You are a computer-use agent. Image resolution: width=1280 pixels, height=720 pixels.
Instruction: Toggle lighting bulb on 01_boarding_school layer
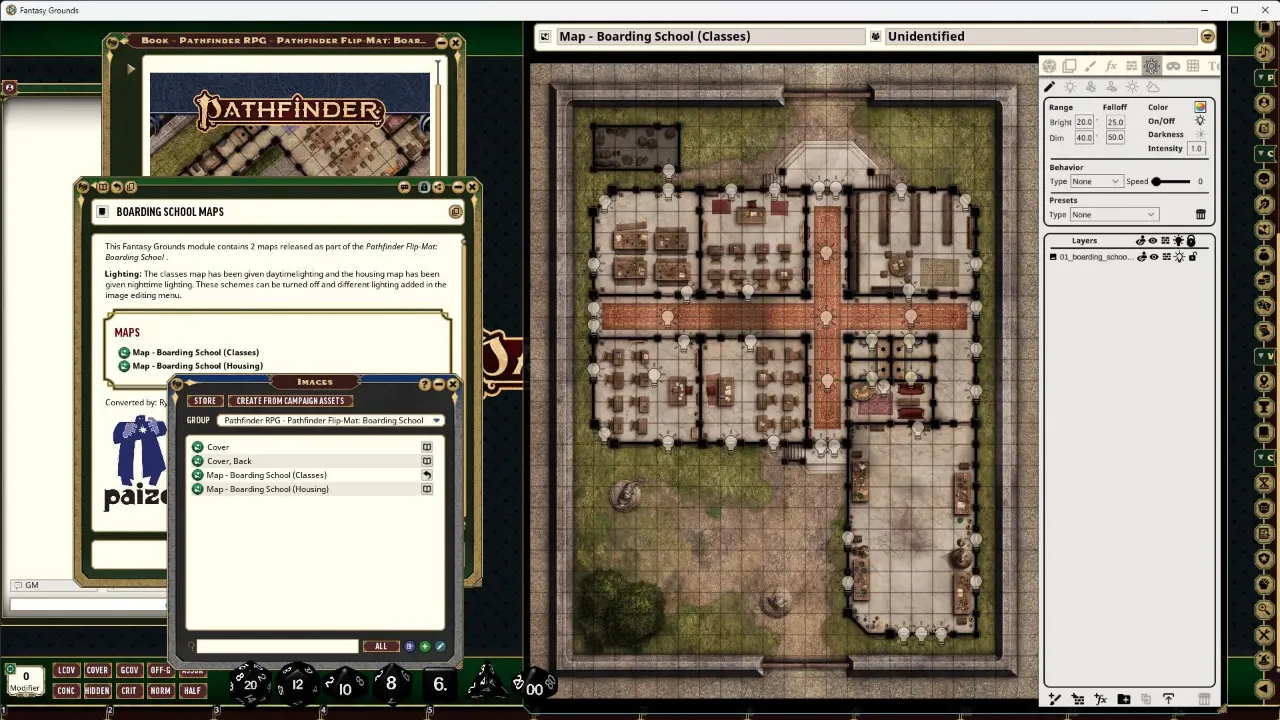1179,257
